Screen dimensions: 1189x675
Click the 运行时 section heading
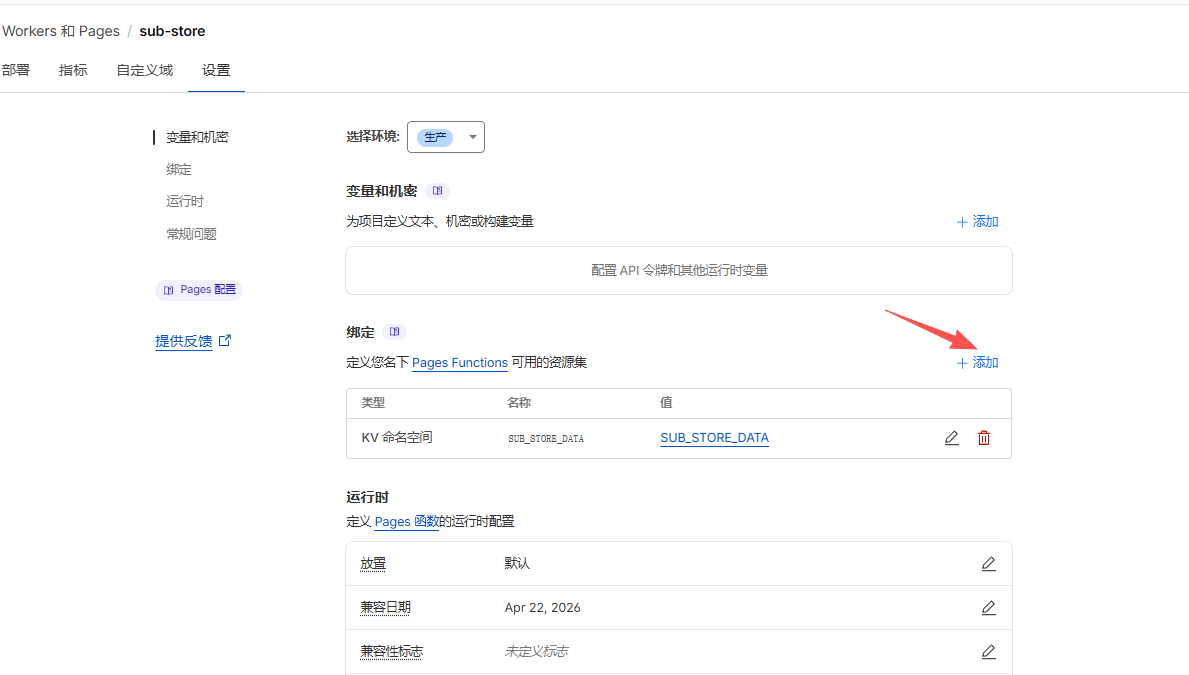point(368,498)
